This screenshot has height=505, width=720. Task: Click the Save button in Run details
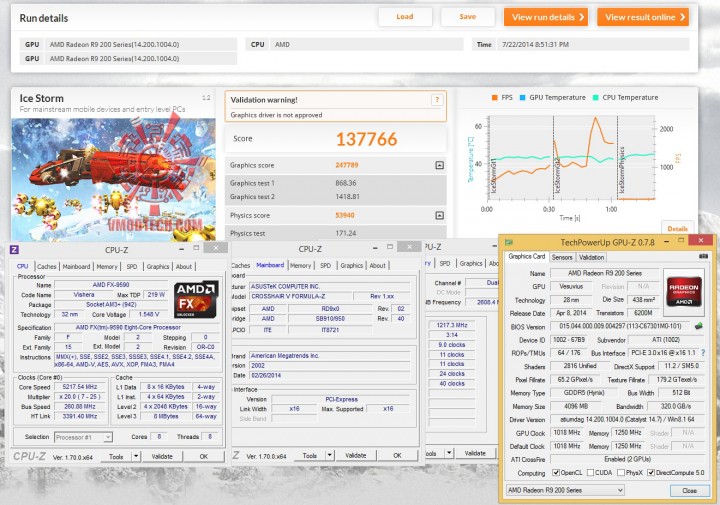[x=467, y=17]
